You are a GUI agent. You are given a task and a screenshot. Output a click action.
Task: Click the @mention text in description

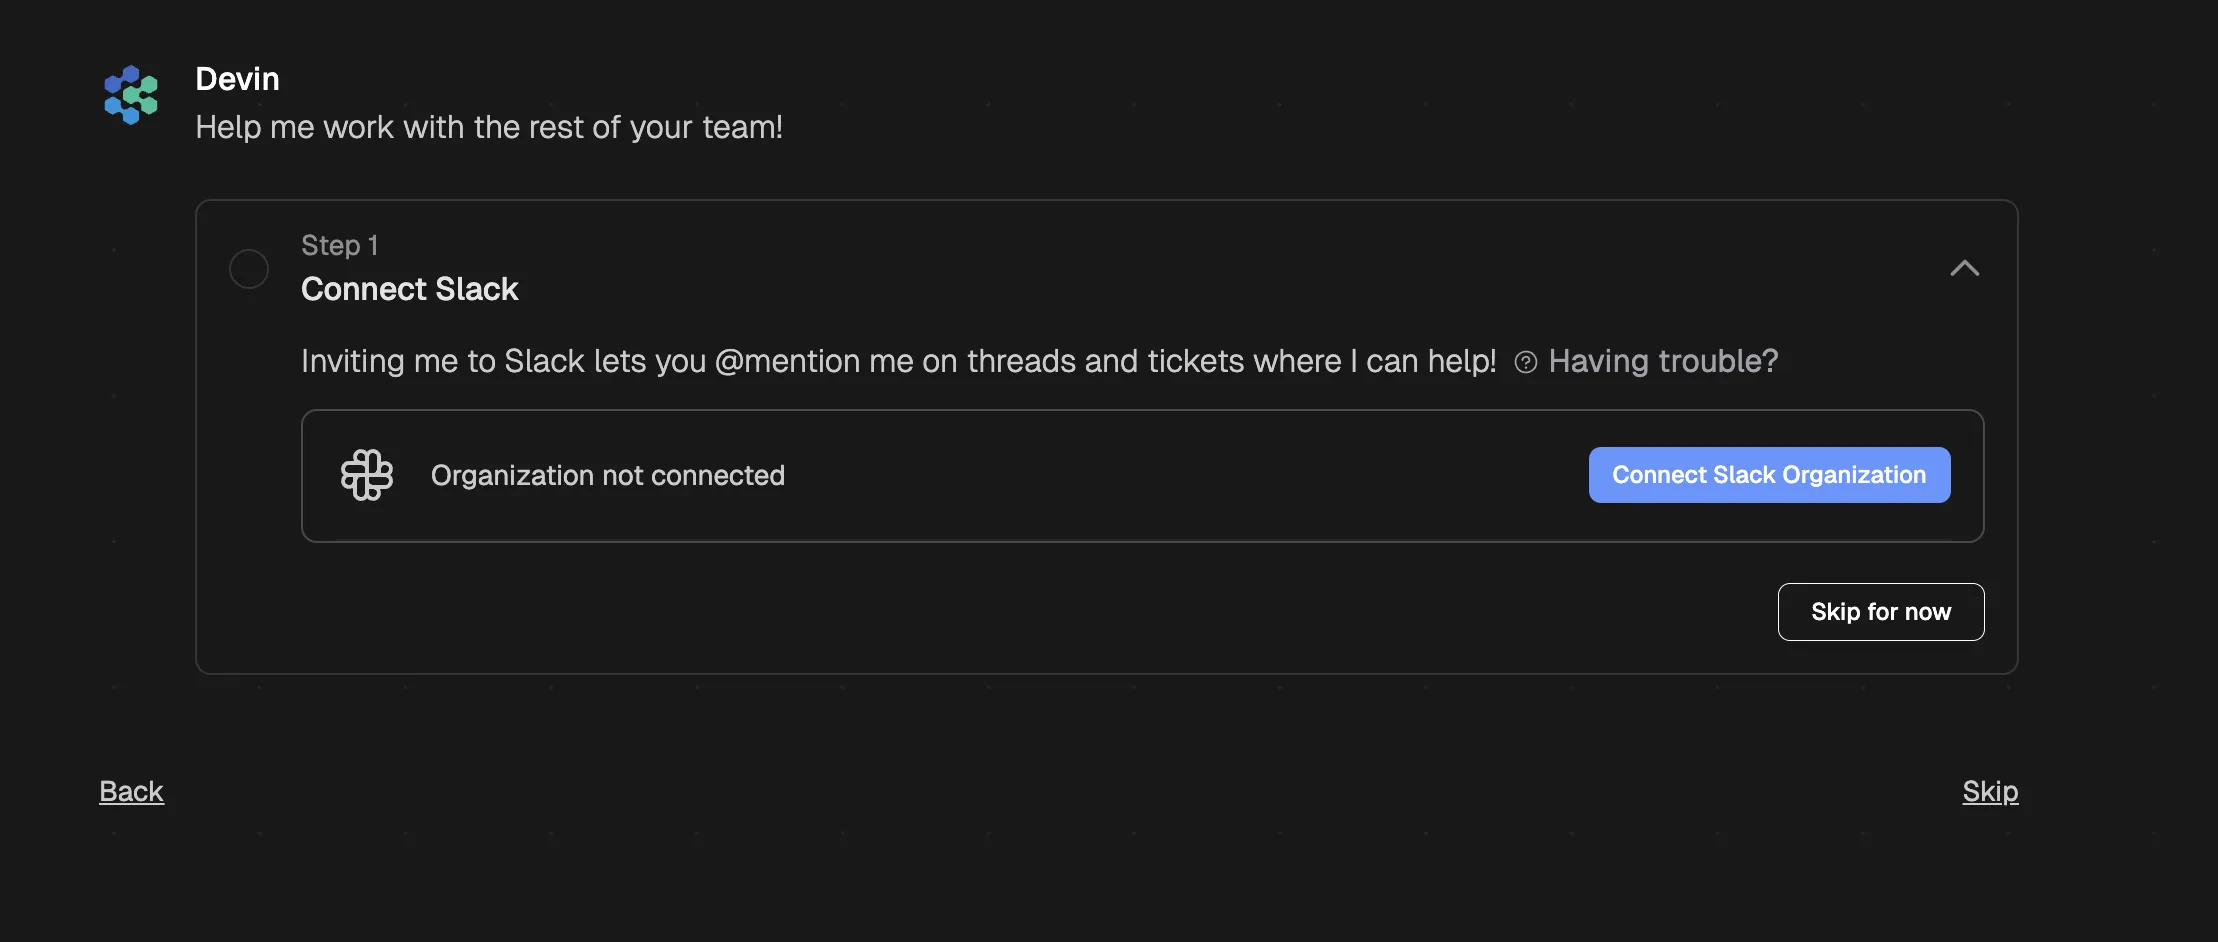787,361
